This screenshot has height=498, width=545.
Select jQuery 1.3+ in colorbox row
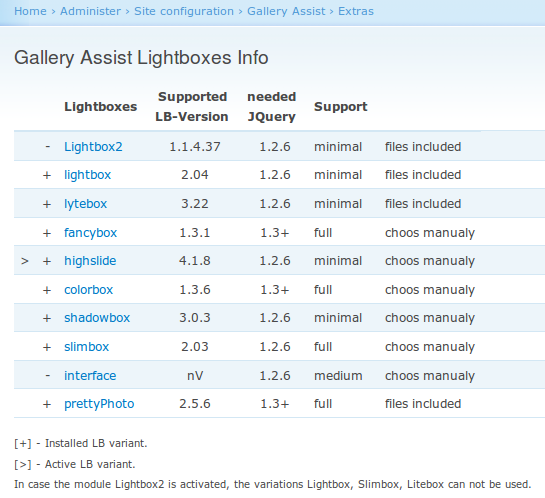tap(275, 290)
